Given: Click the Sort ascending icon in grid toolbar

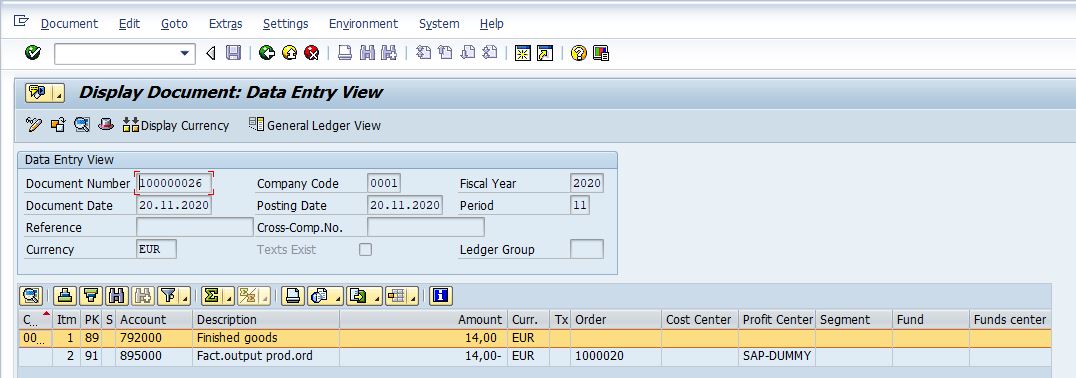Looking at the screenshot, I should (65, 296).
